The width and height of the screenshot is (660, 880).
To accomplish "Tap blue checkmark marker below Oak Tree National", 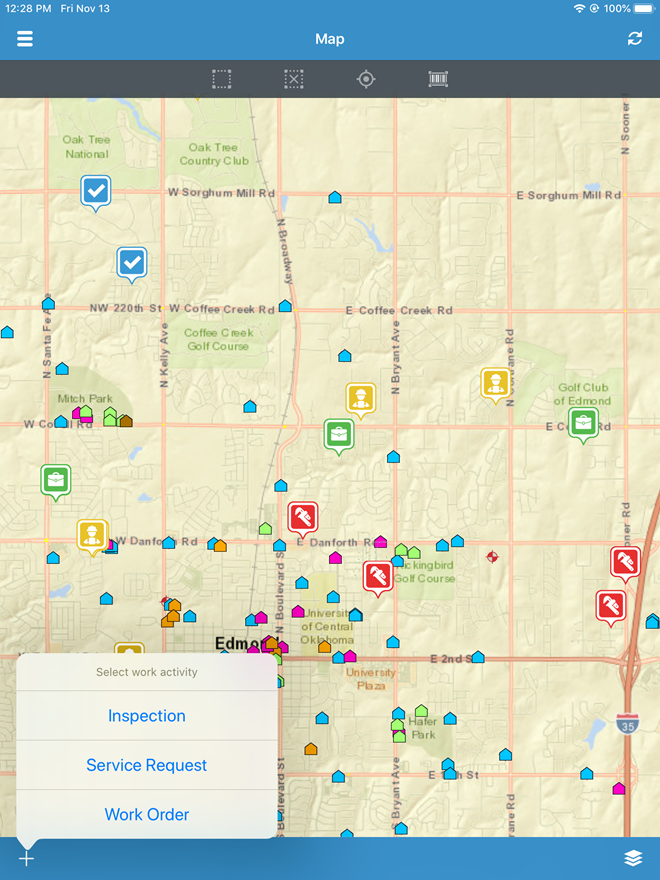I will (96, 191).
